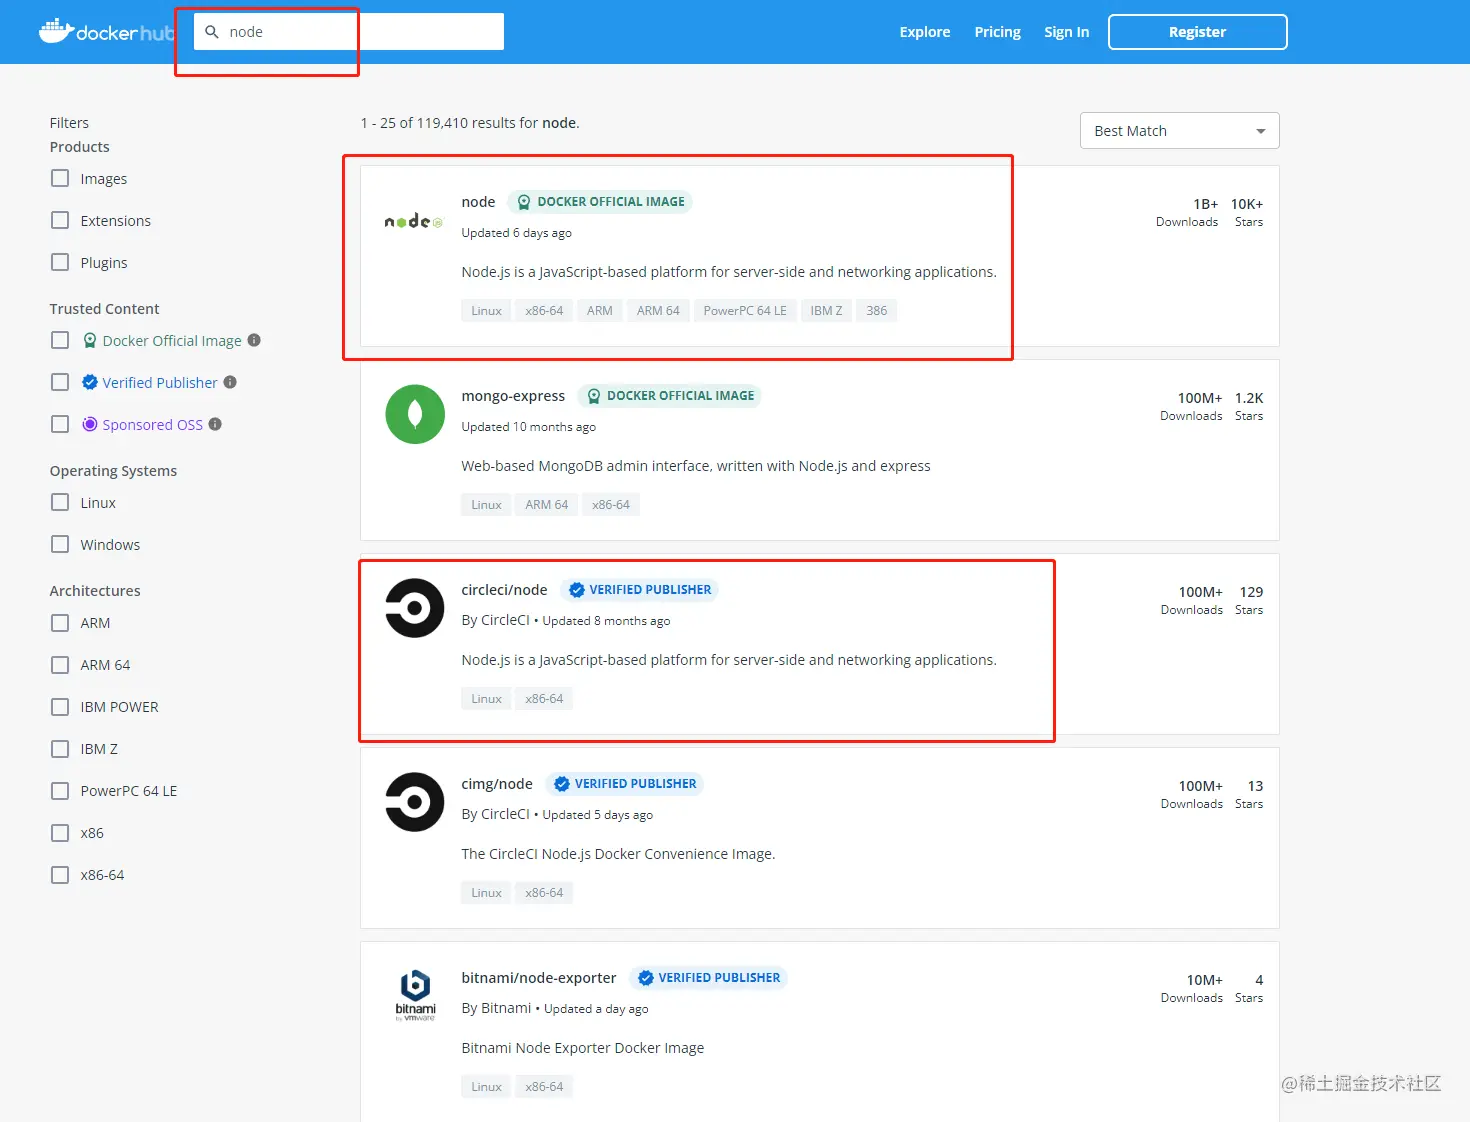Select the x86-64 architecture checkbox
This screenshot has height=1122, width=1470.
click(60, 874)
